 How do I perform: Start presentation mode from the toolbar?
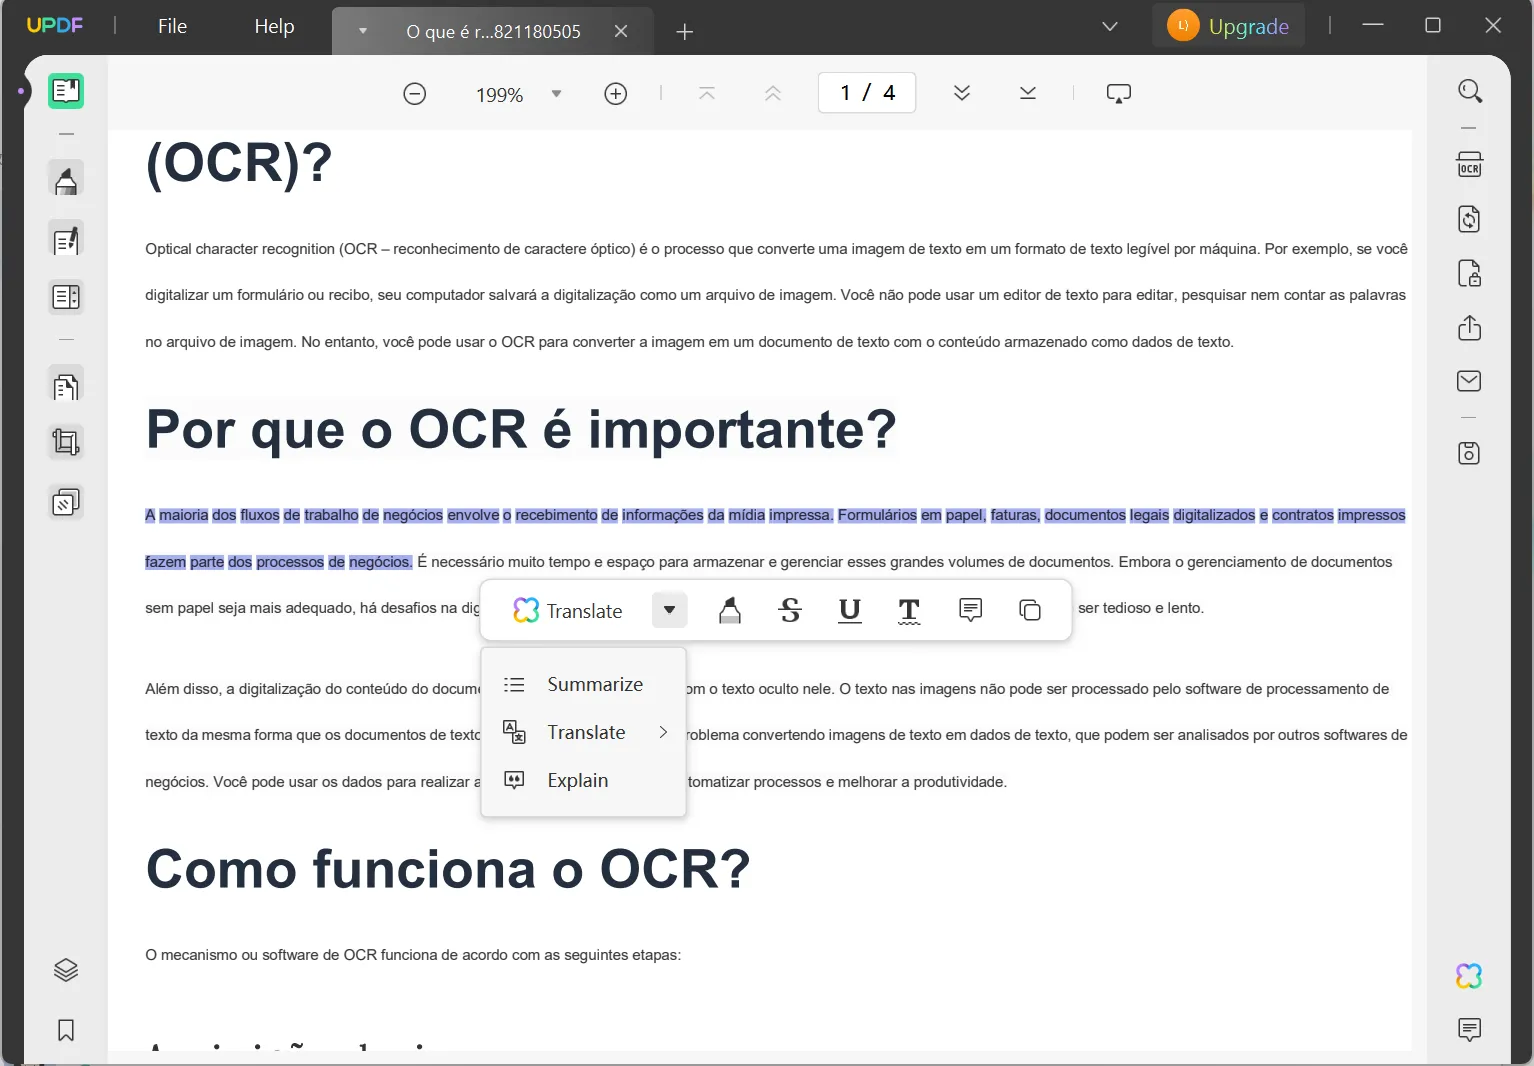click(1118, 93)
